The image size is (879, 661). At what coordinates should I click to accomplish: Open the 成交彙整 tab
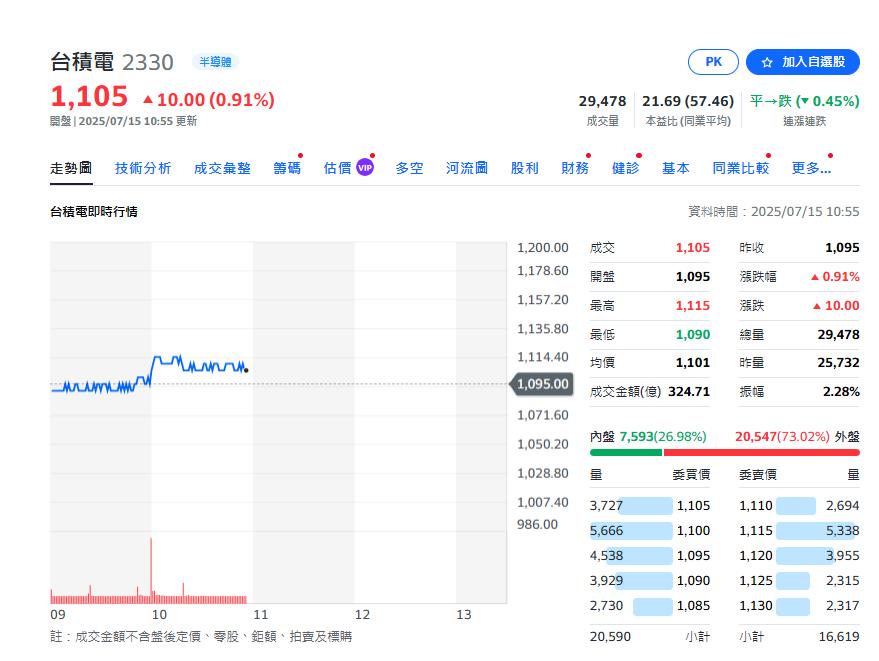point(222,168)
